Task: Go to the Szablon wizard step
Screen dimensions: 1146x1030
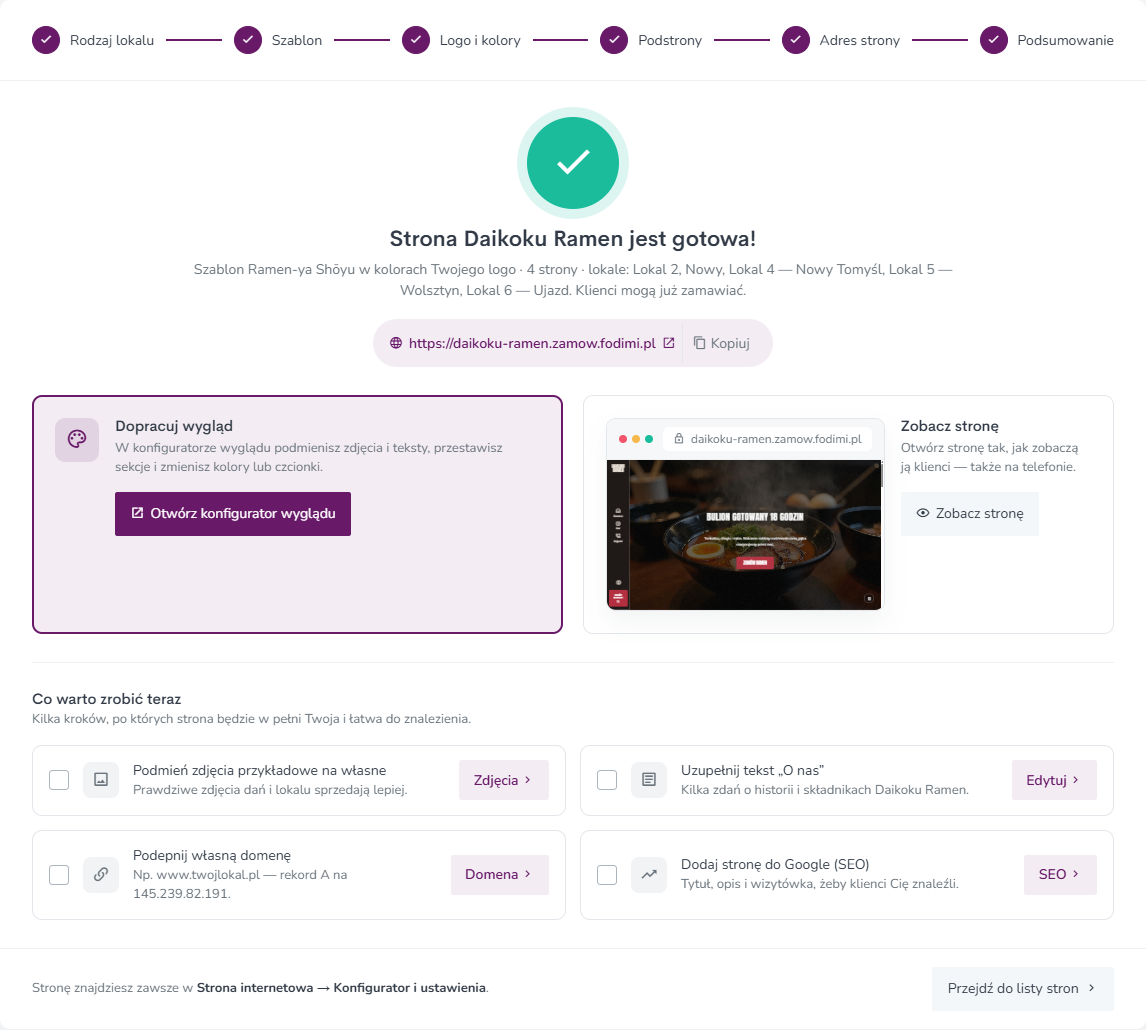Action: point(278,40)
